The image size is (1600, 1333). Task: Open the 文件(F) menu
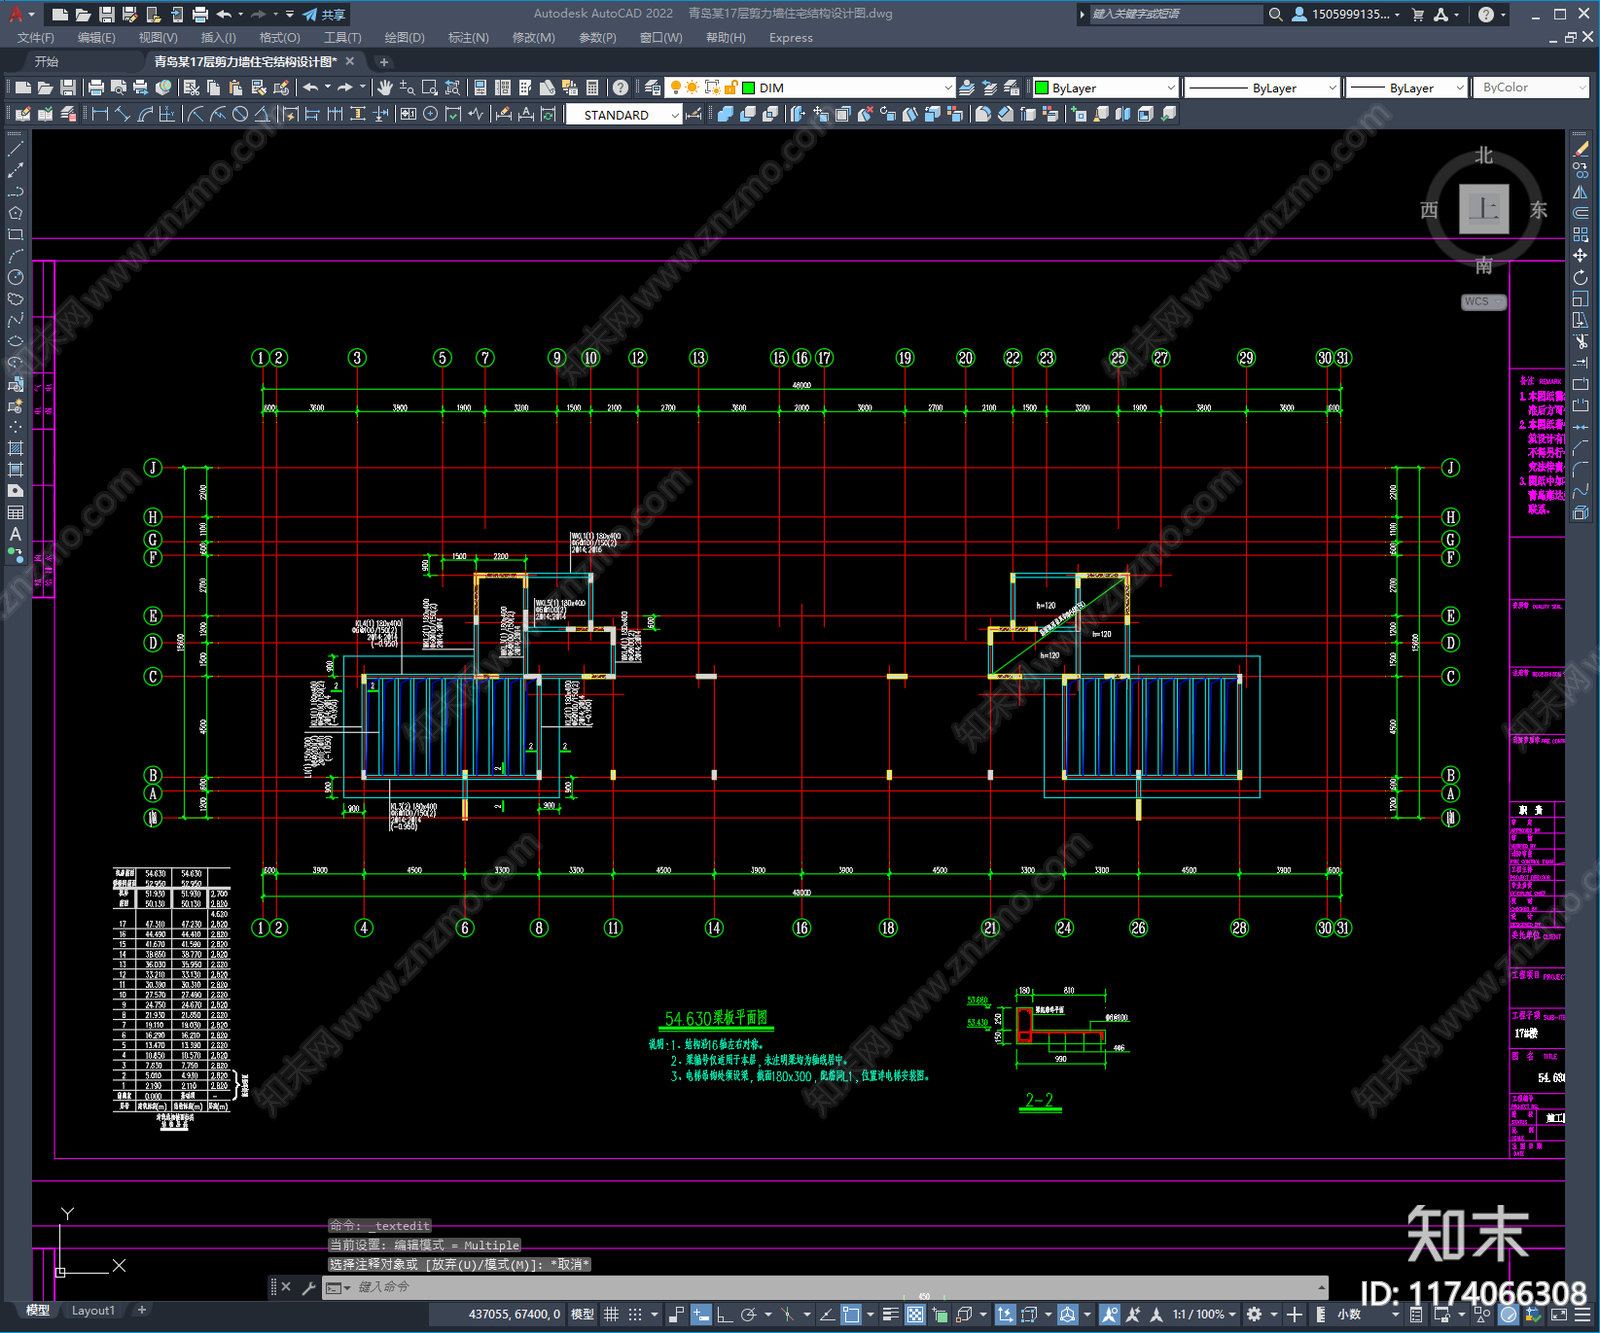pos(36,38)
